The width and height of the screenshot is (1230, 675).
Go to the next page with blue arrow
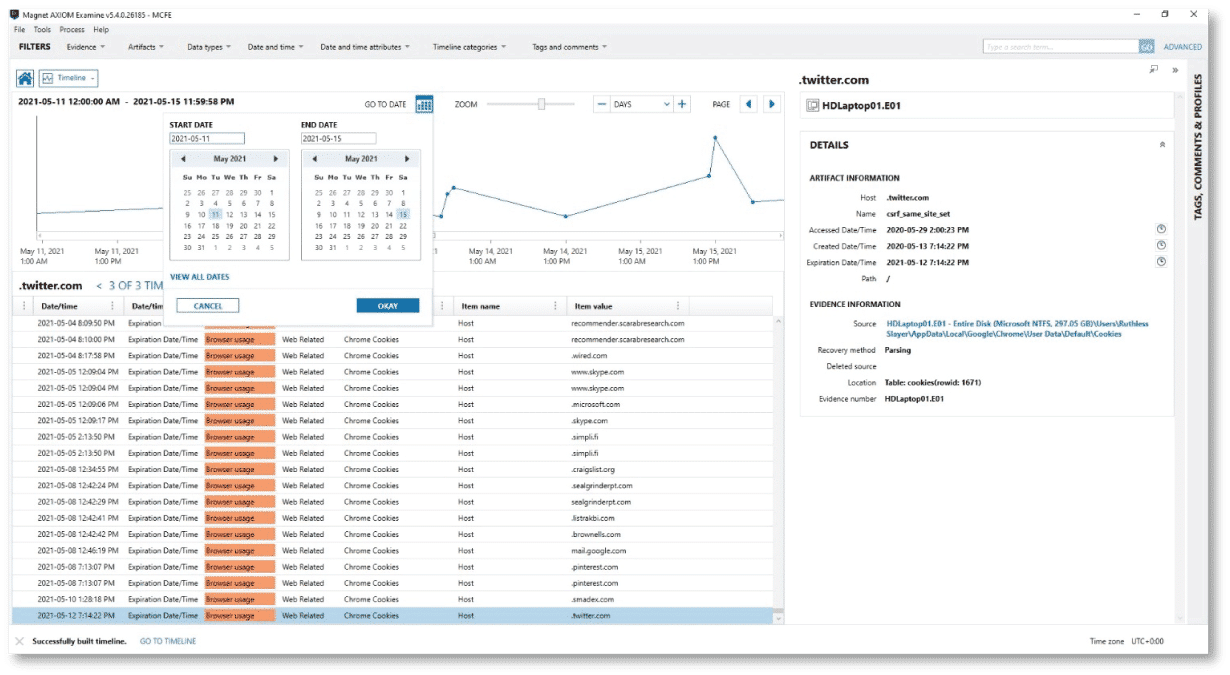click(771, 103)
